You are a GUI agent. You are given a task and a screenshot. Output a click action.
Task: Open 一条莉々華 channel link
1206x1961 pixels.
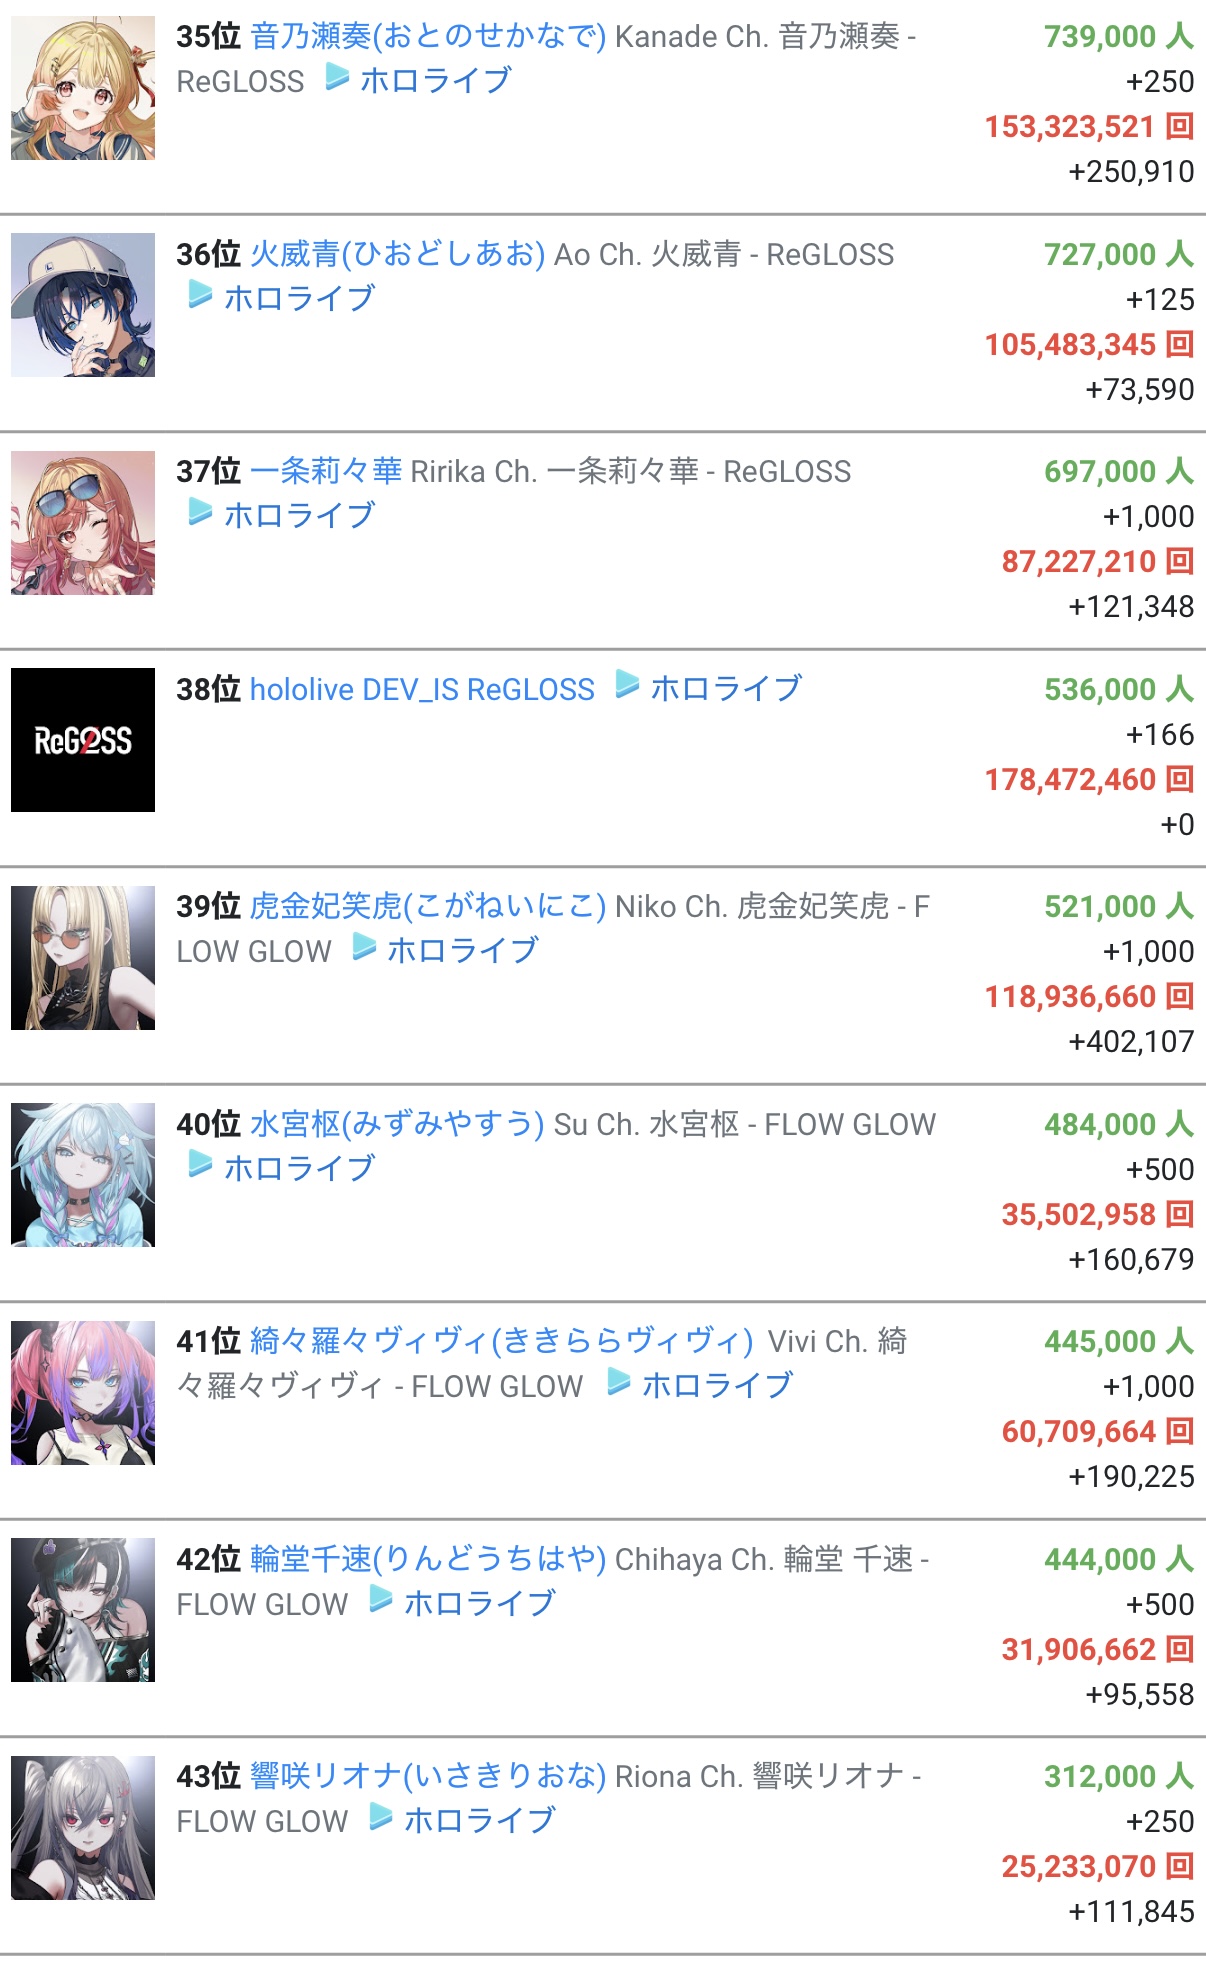326,471
